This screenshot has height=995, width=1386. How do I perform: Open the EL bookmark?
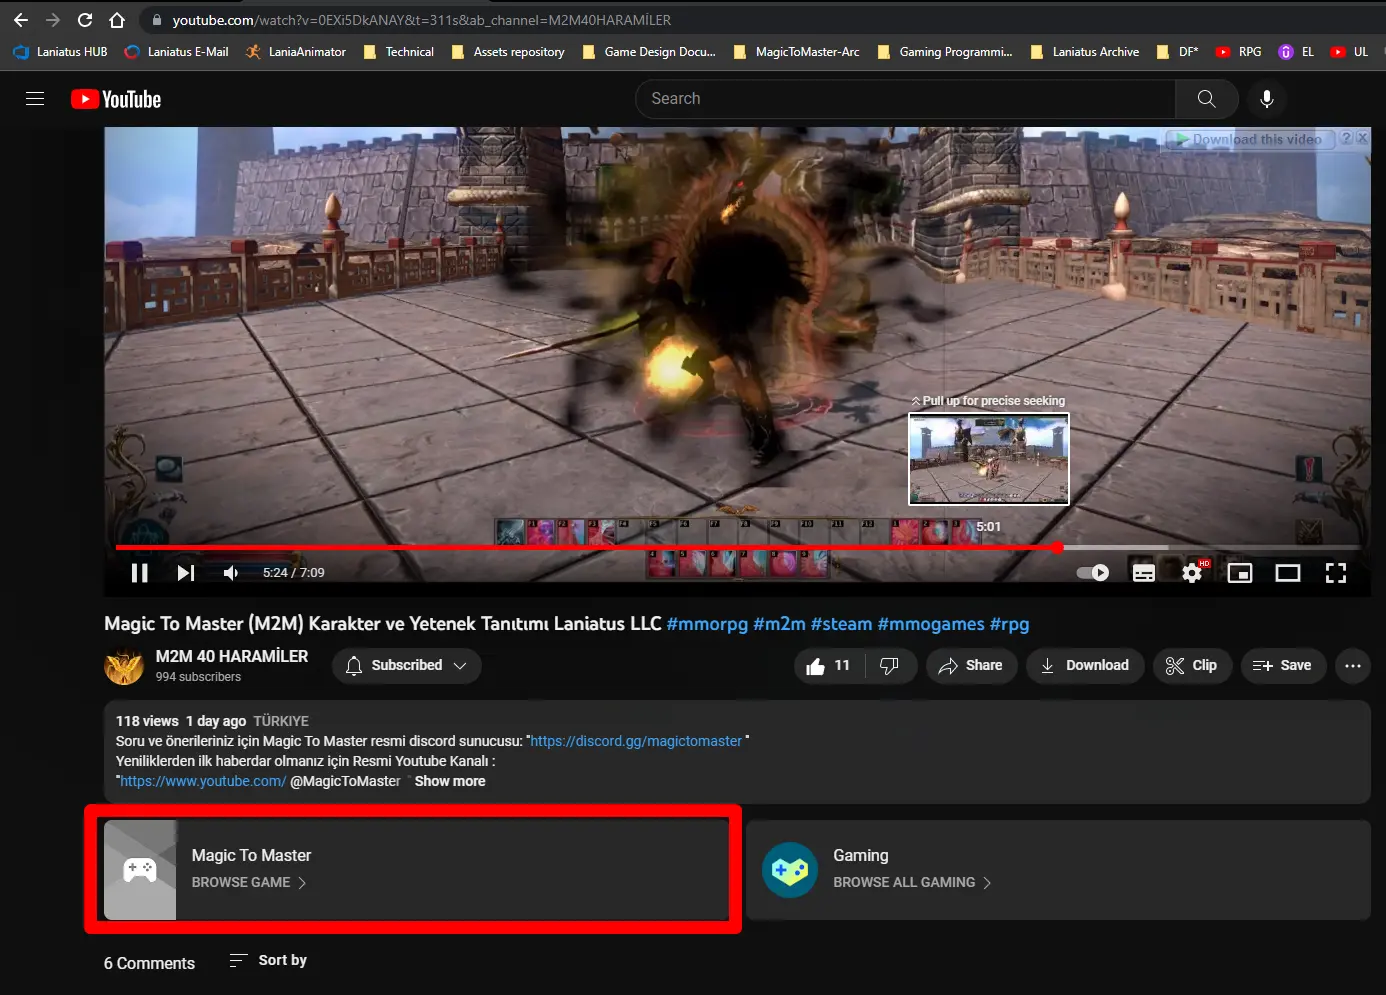[1296, 52]
